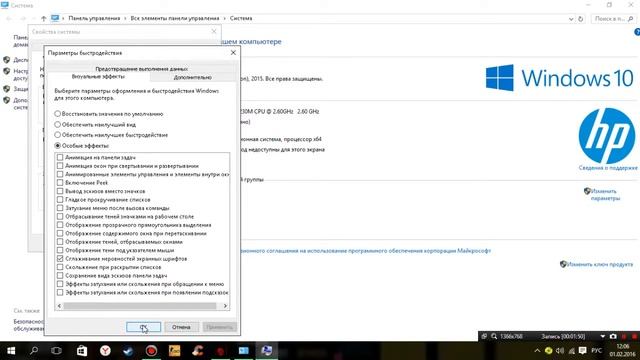This screenshot has height=360, width=640.
Task: Enable Анимированные элементы управления checkbox
Action: [x=60, y=174]
